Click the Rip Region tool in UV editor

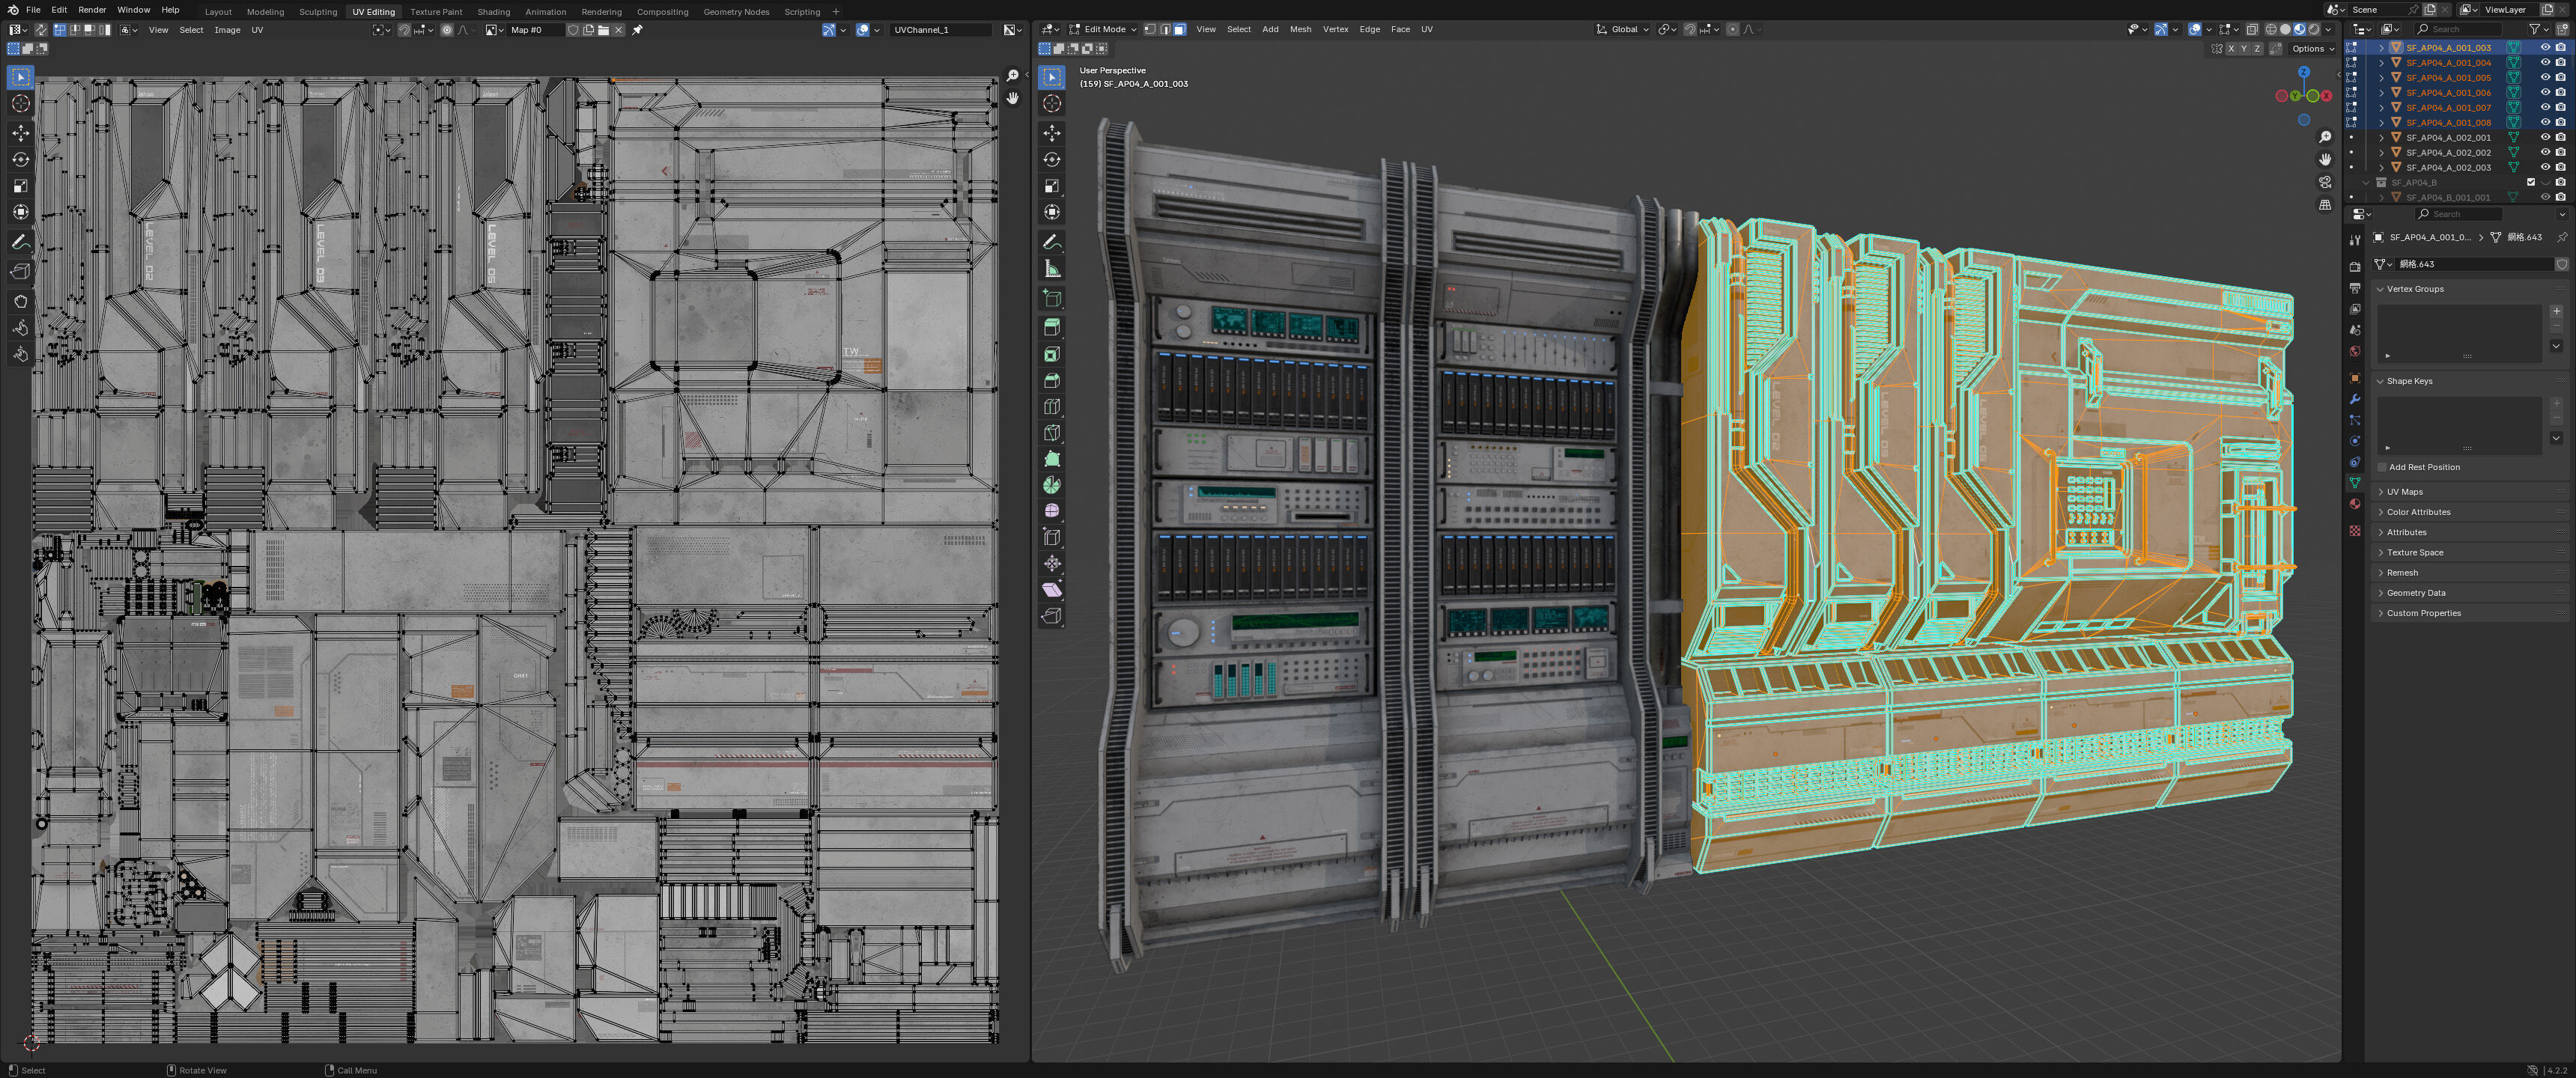tap(21, 271)
